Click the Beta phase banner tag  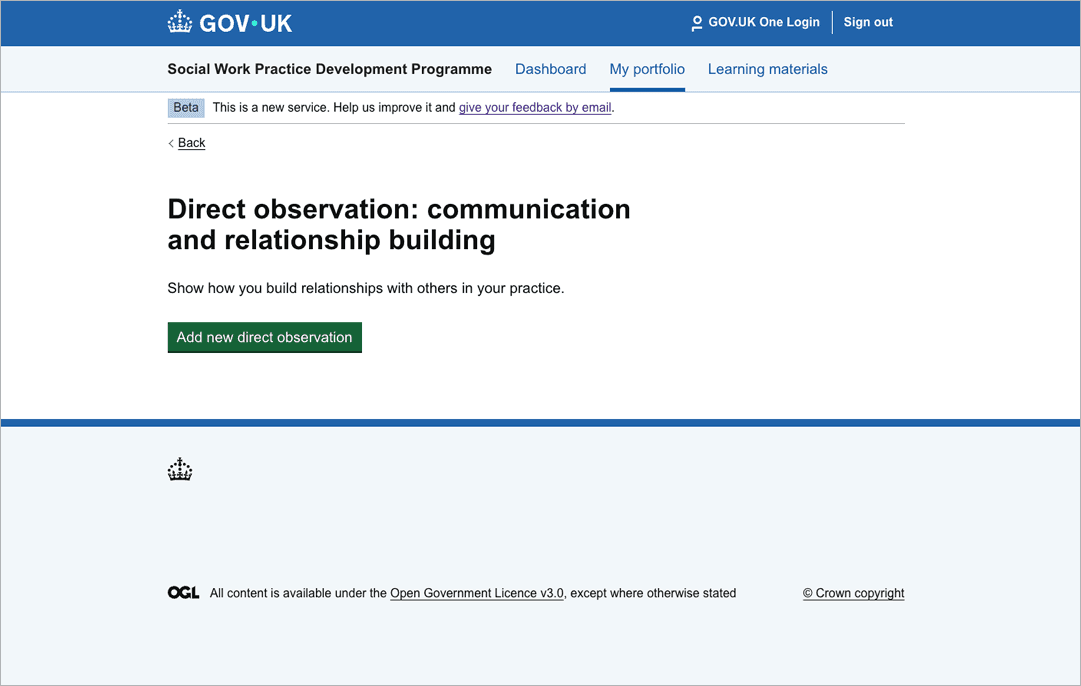(185, 107)
